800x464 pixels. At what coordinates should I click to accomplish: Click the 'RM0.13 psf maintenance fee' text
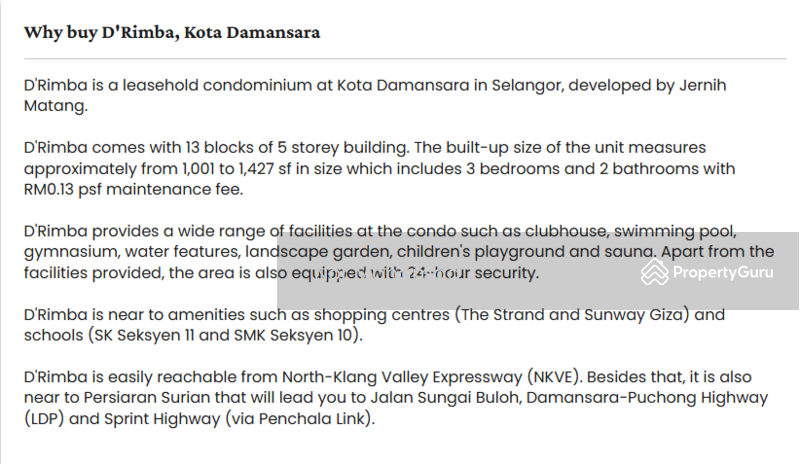tap(132, 189)
